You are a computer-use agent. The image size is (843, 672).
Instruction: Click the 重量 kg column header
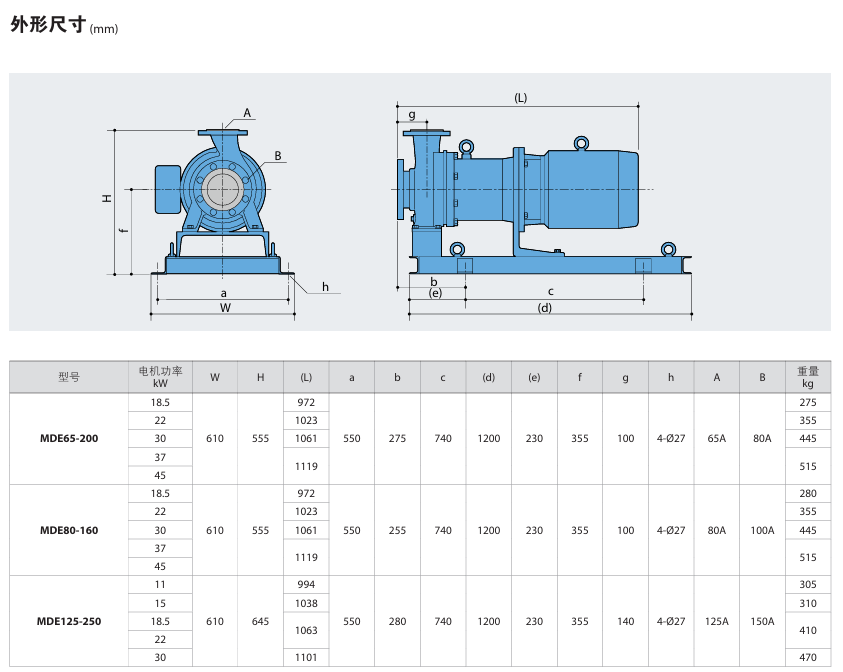coord(807,377)
